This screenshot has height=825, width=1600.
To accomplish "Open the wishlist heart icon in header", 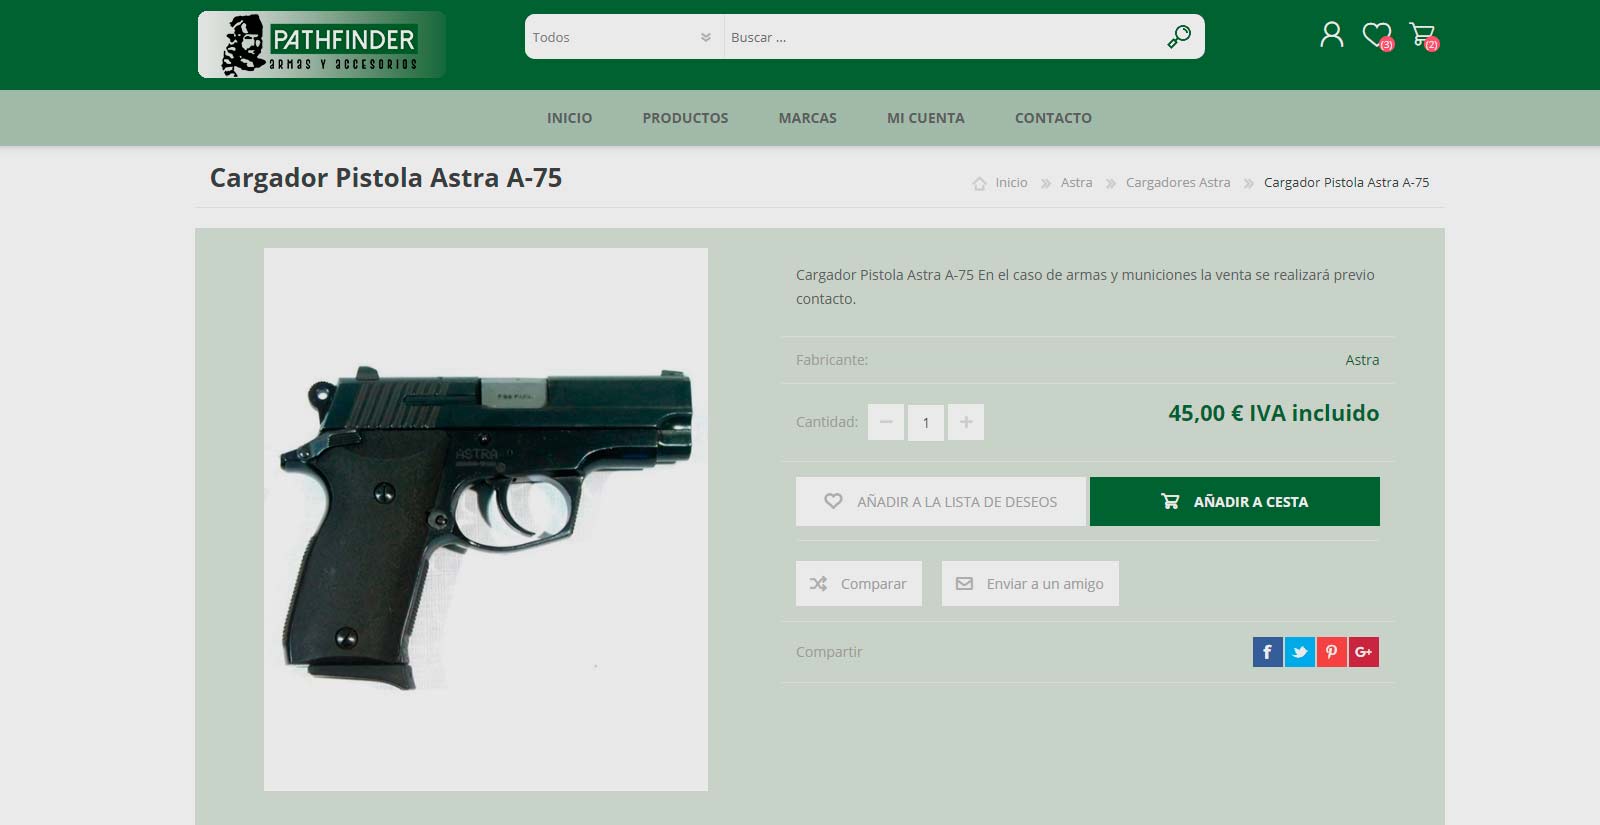I will coord(1377,36).
